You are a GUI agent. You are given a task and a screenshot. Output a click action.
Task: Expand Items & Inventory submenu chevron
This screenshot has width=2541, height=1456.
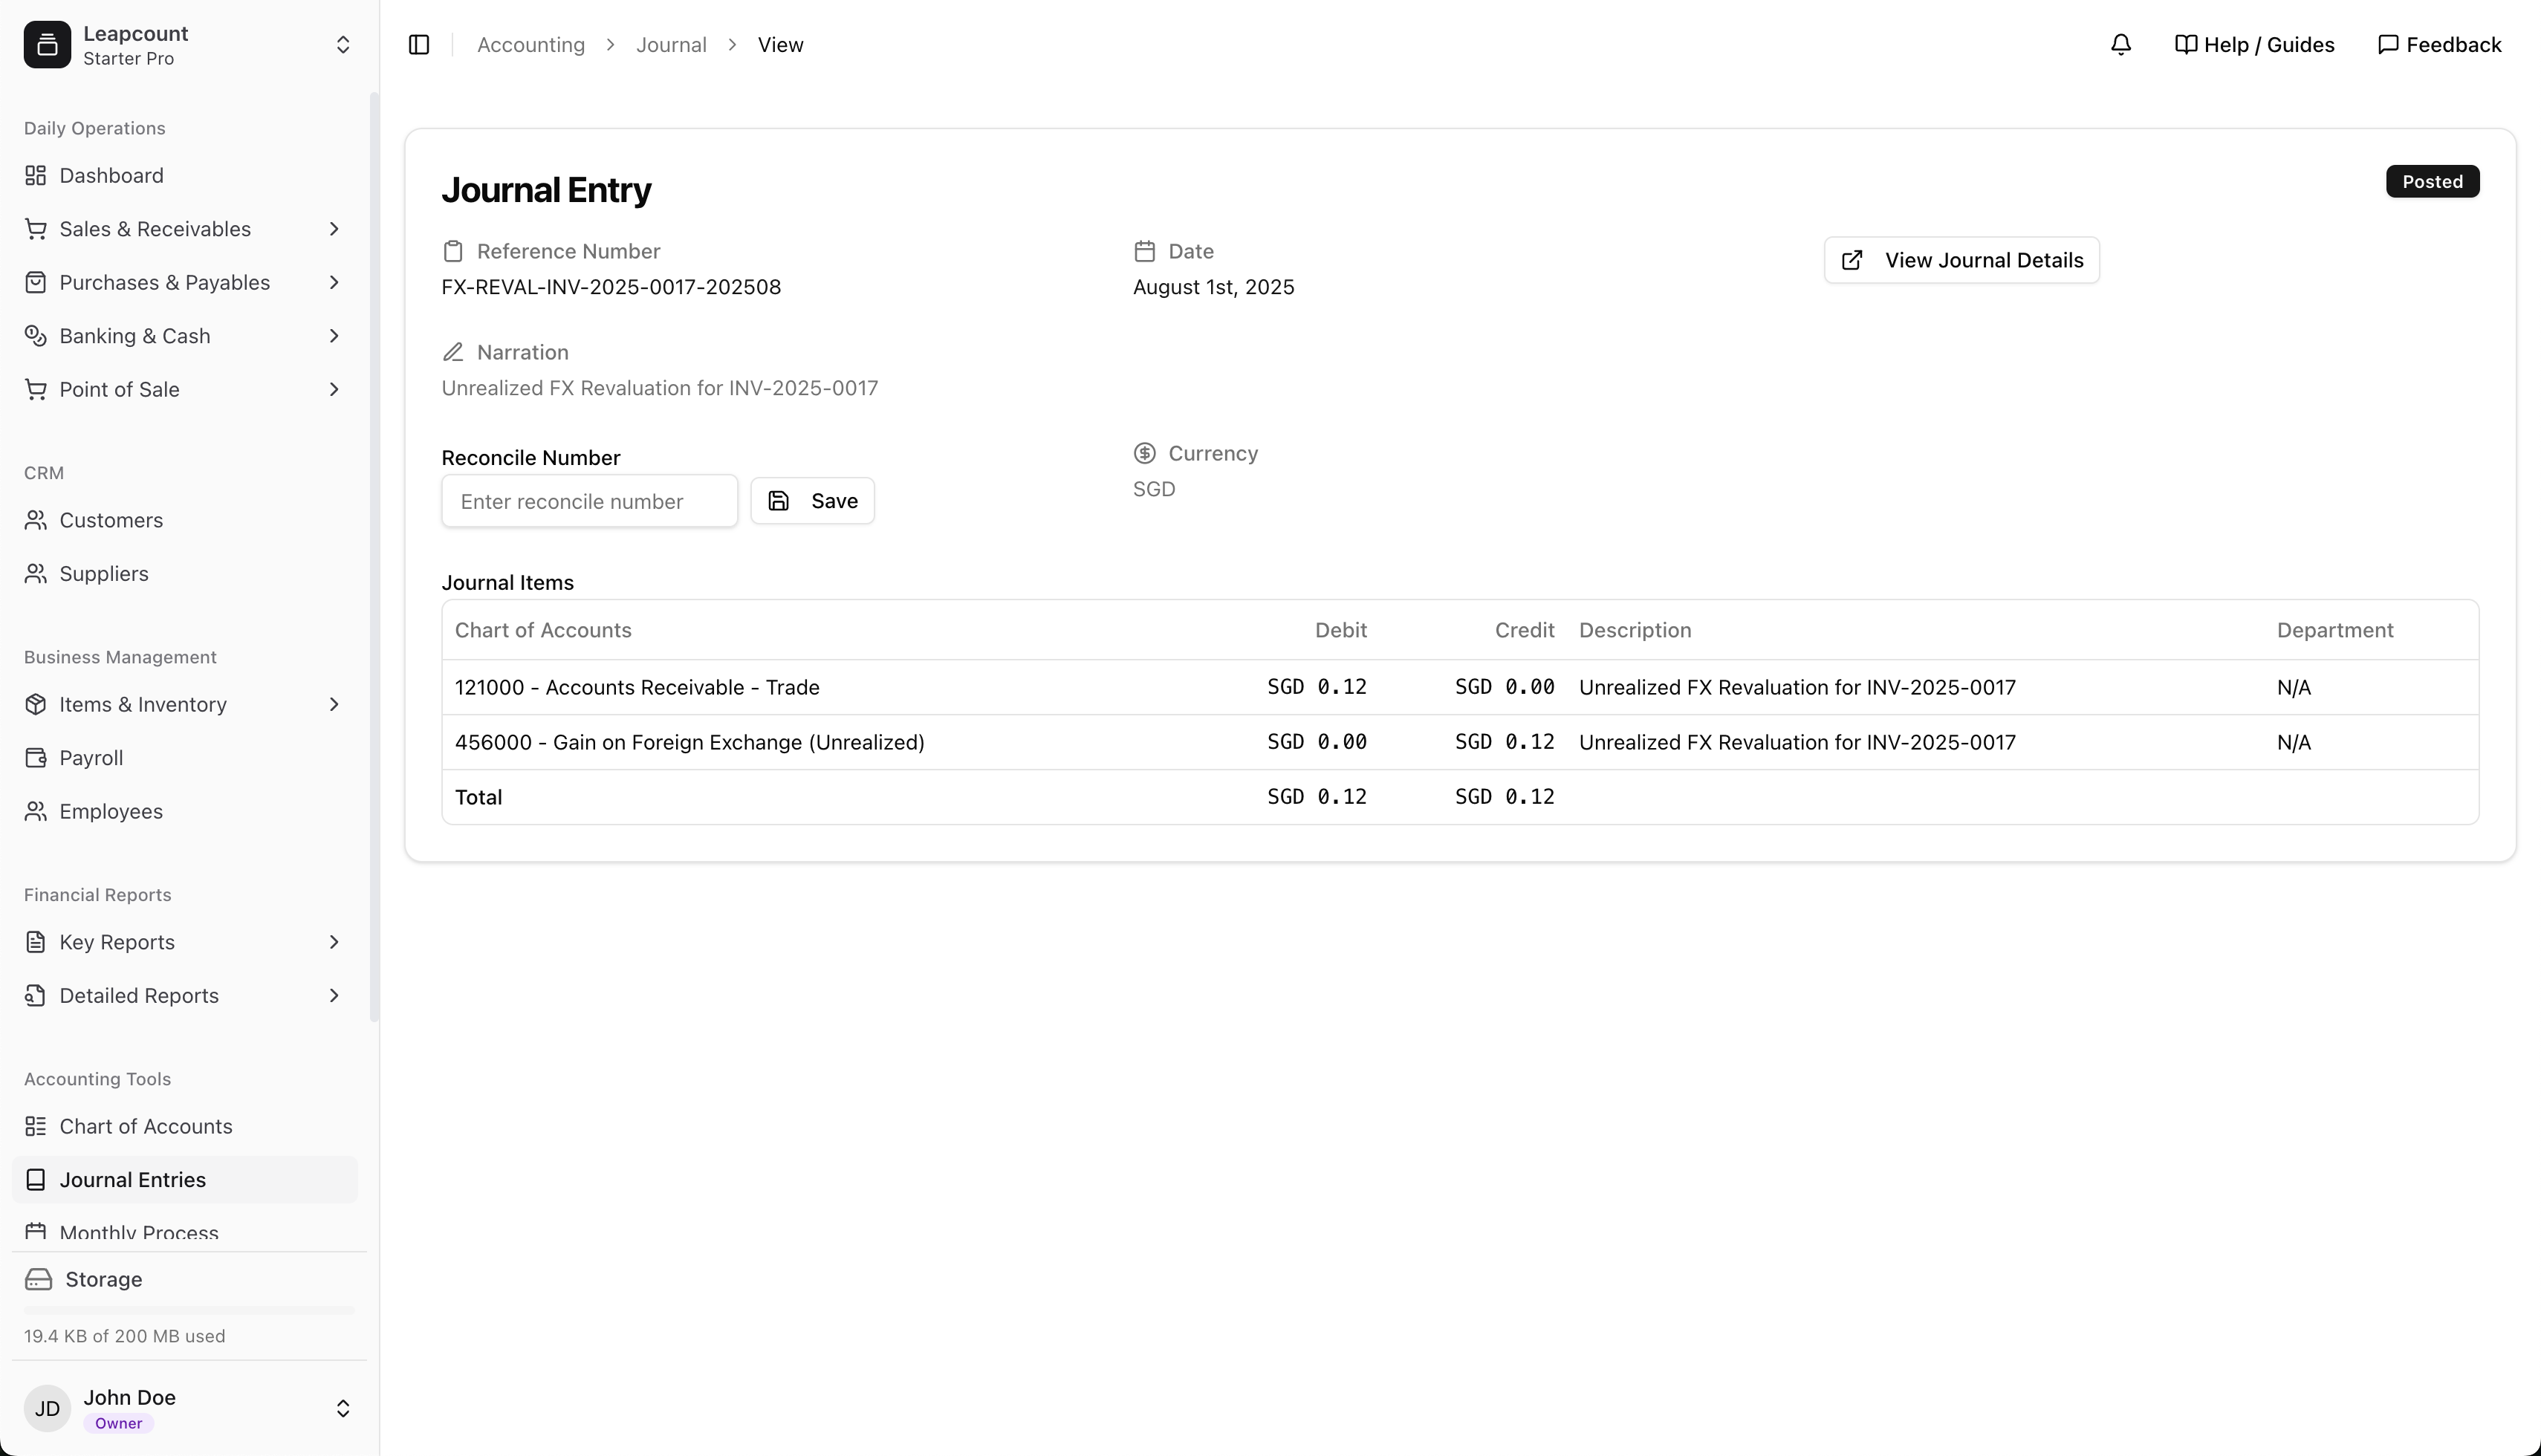click(334, 705)
